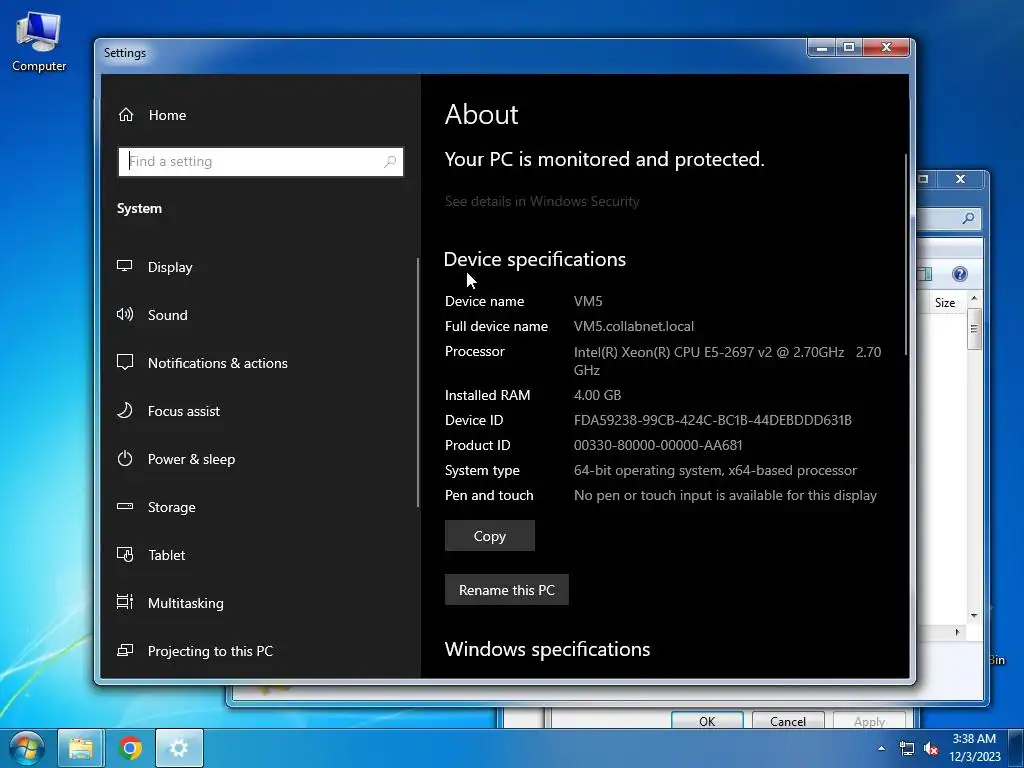1024x768 pixels.
Task: Click scroll up arrow in background window
Action: coord(974,298)
